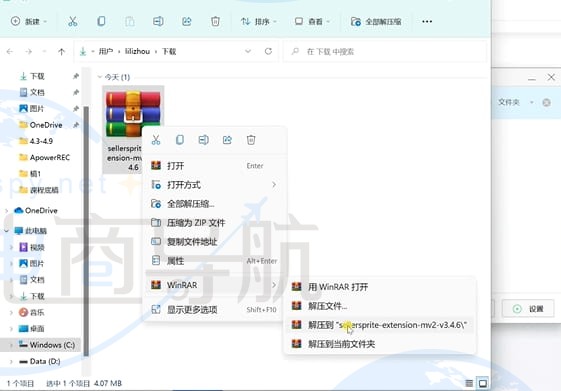The image size is (561, 391).
Task: Expand the Windows (C:) node chevron
Action: tap(11, 345)
